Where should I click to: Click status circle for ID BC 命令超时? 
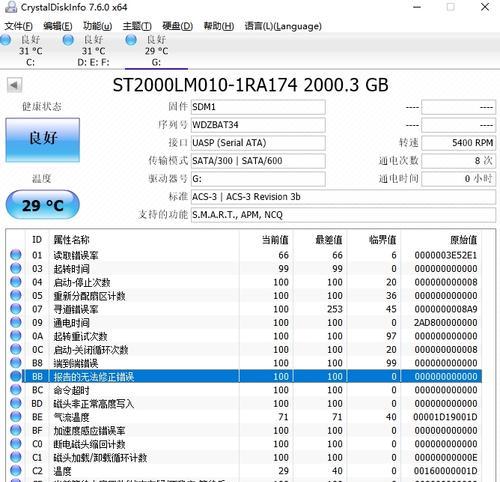pos(15,390)
